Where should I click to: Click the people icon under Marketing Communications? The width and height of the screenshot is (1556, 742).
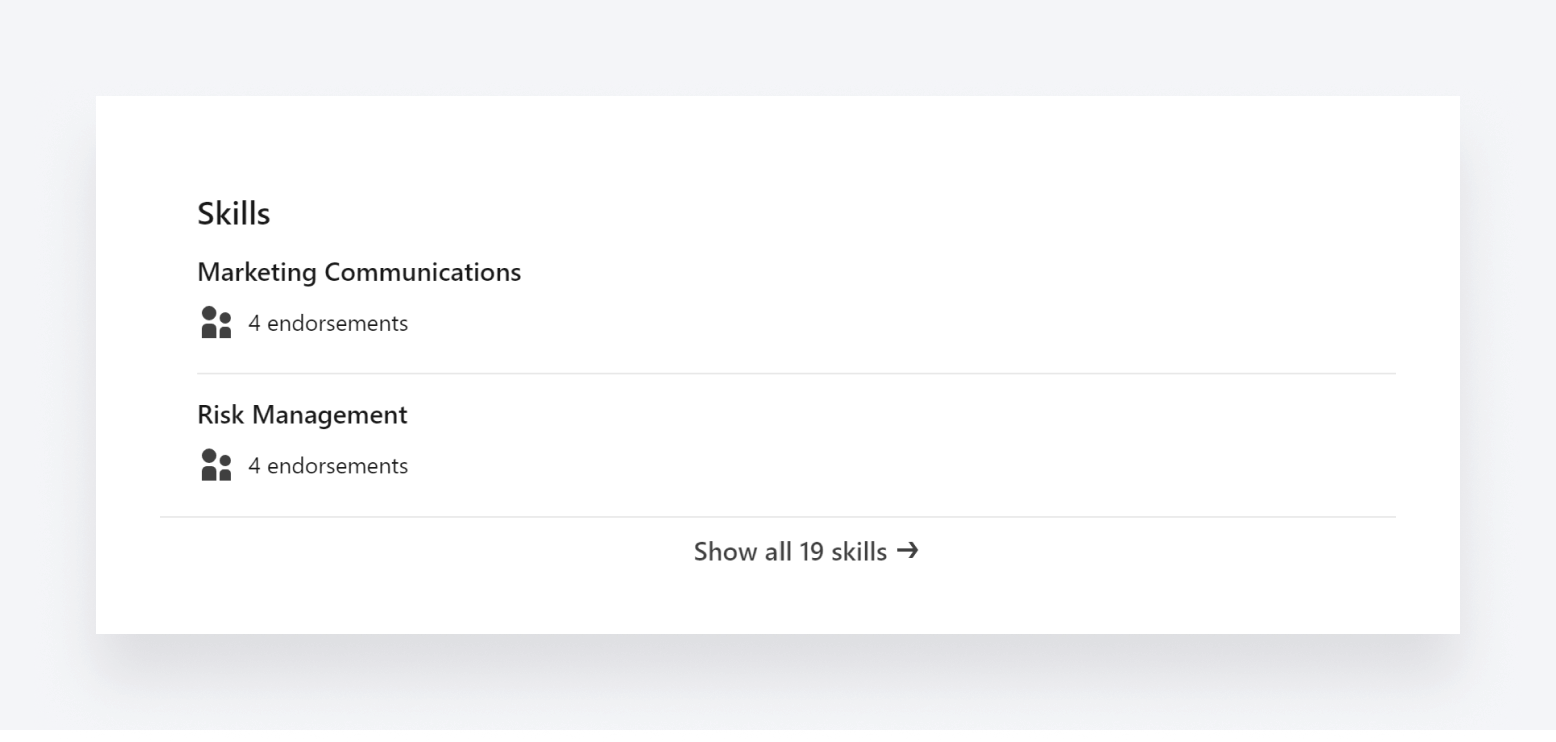(216, 323)
